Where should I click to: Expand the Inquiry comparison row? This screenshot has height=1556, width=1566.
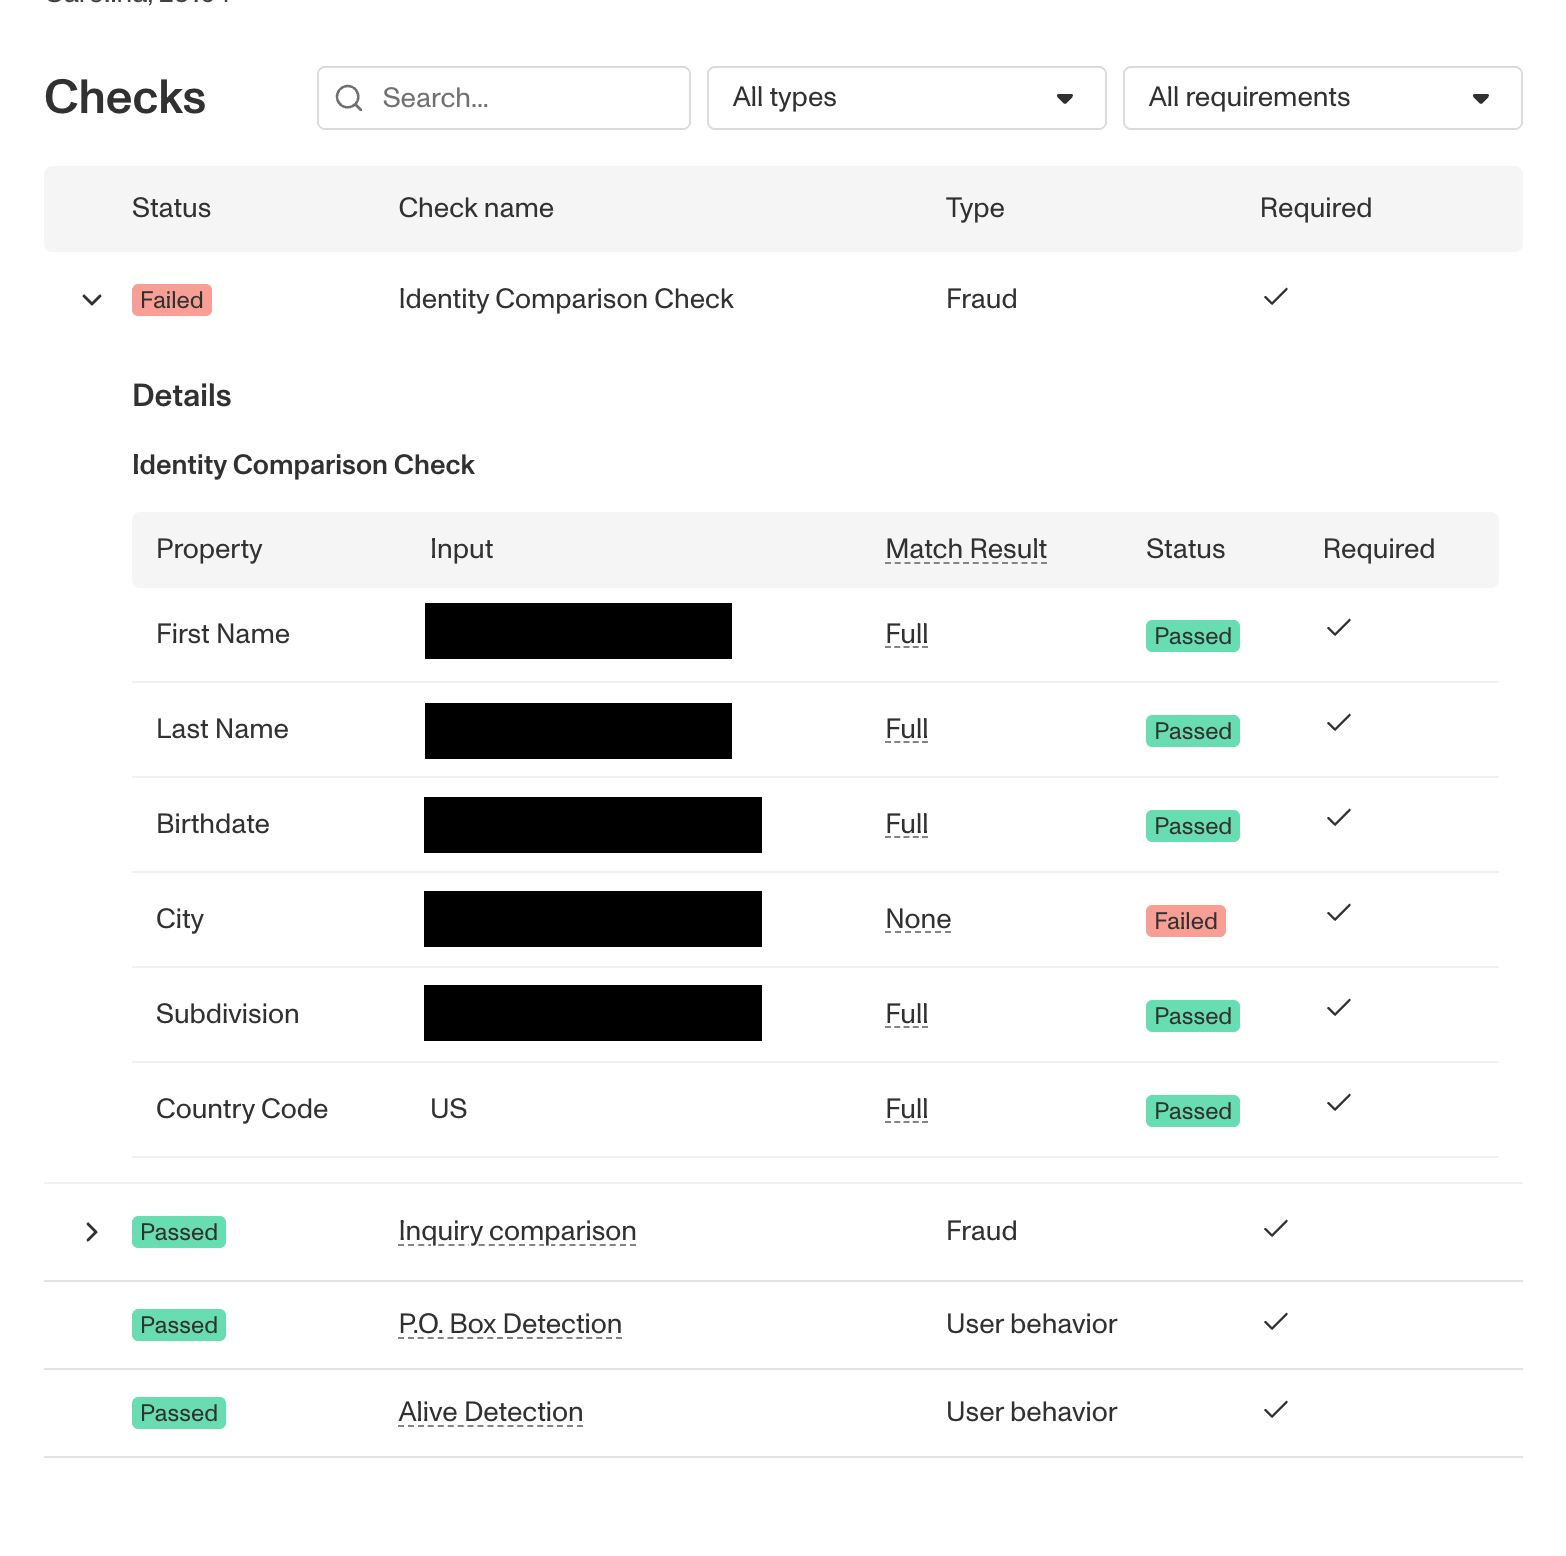[92, 1232]
